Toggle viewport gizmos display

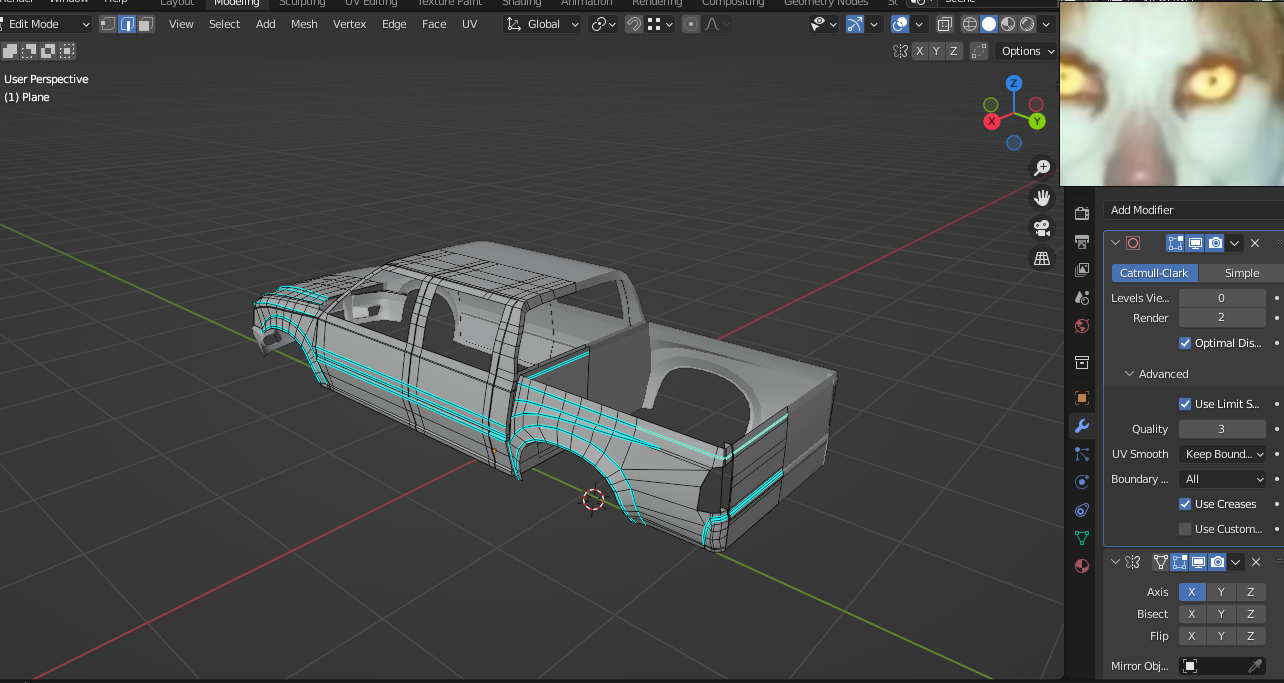[x=855, y=24]
